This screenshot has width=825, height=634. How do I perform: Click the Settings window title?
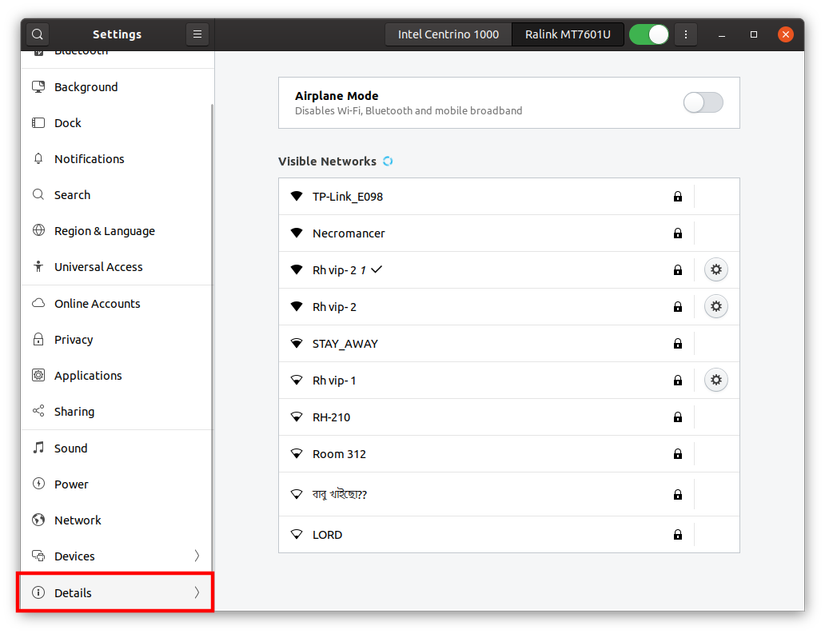coord(117,34)
